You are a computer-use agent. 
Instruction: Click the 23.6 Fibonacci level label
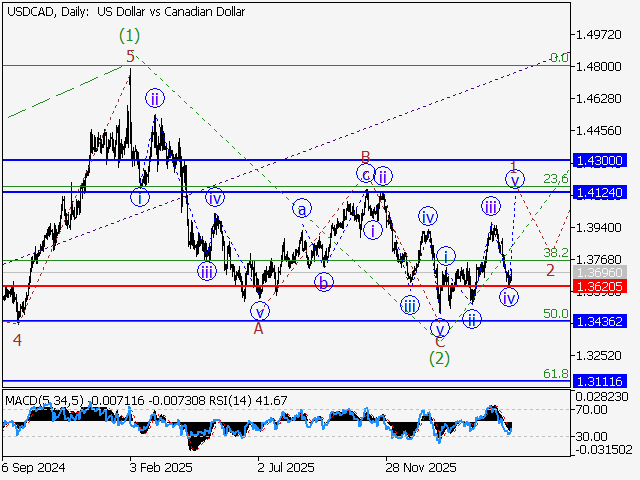(x=555, y=178)
